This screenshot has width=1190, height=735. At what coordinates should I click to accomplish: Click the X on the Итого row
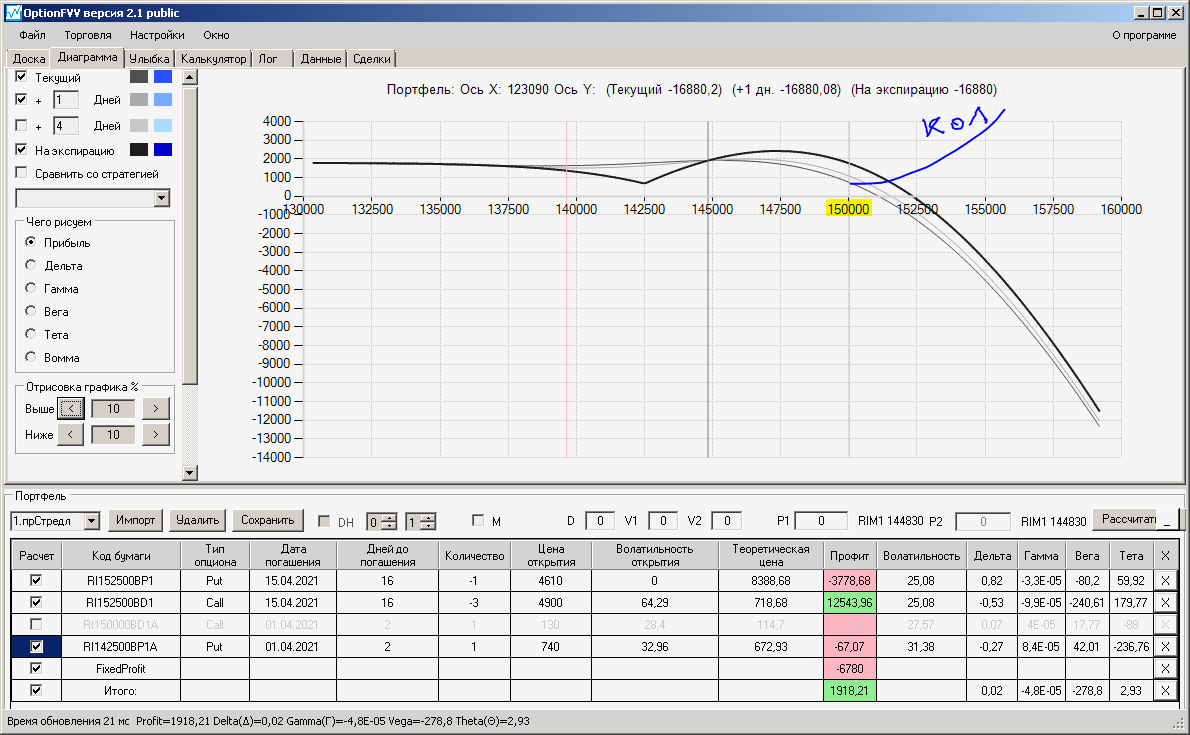click(1165, 691)
